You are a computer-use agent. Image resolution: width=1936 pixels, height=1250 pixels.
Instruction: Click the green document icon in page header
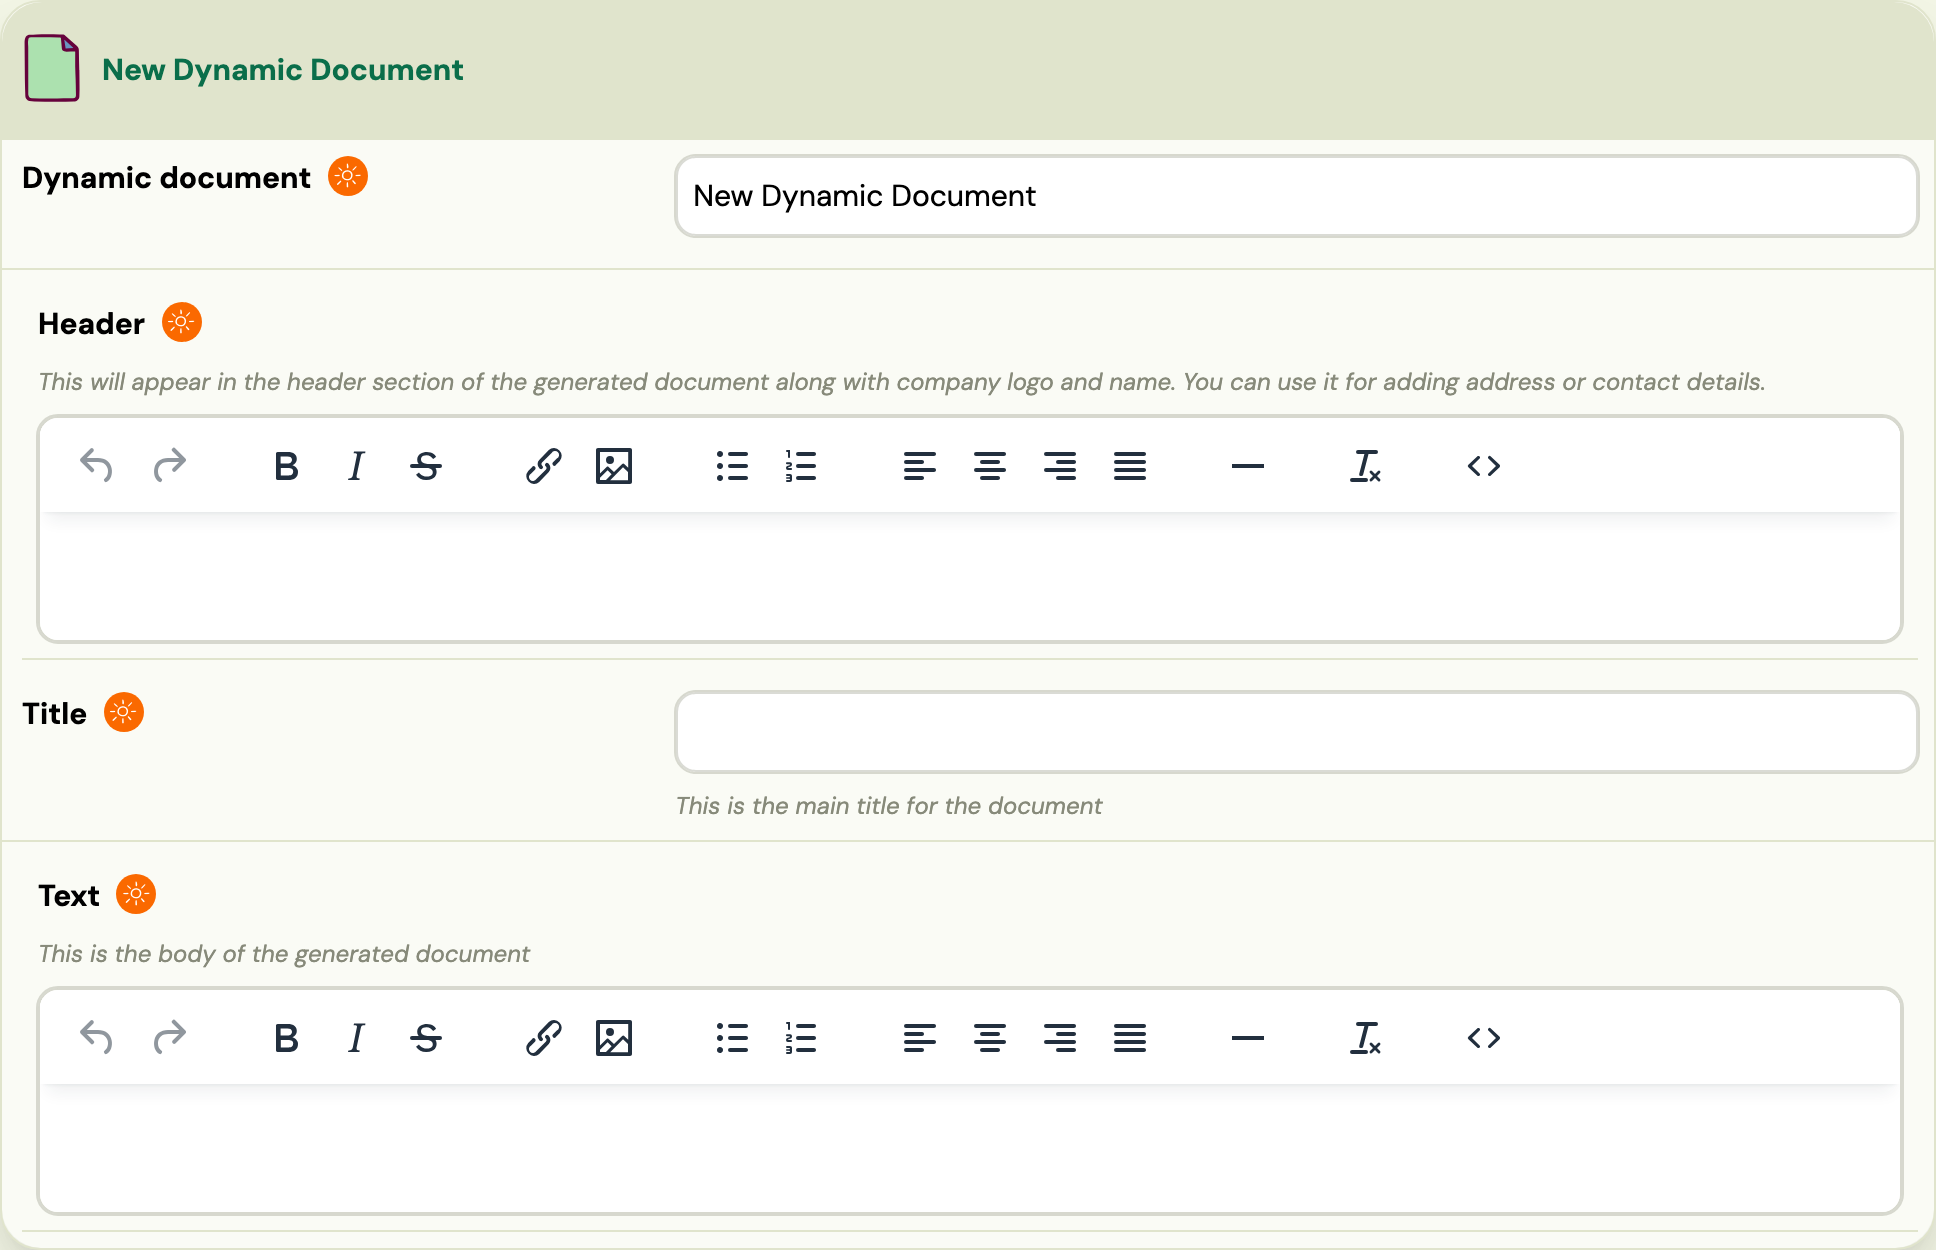pos(52,68)
